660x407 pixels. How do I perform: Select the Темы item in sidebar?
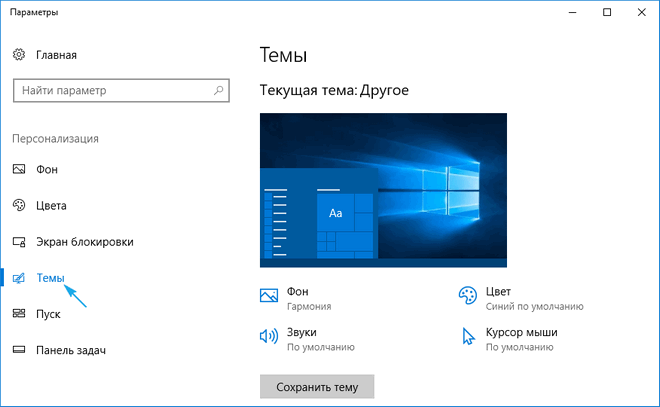click(50, 278)
